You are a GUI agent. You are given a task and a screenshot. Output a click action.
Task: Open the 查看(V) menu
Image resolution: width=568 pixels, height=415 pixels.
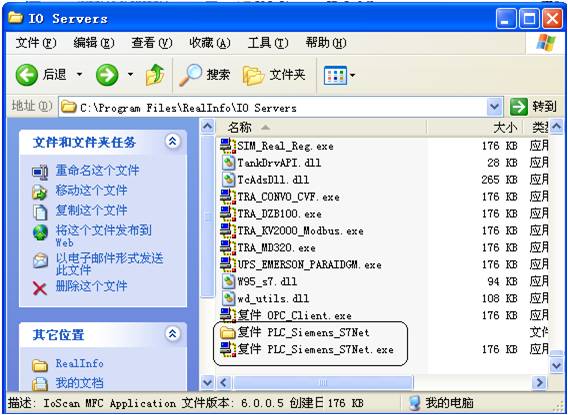pos(151,43)
